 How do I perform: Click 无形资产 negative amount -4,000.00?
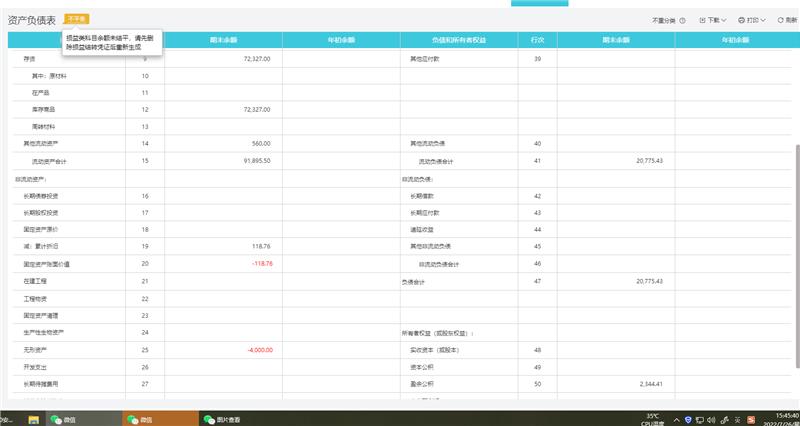pyautogui.click(x=259, y=349)
